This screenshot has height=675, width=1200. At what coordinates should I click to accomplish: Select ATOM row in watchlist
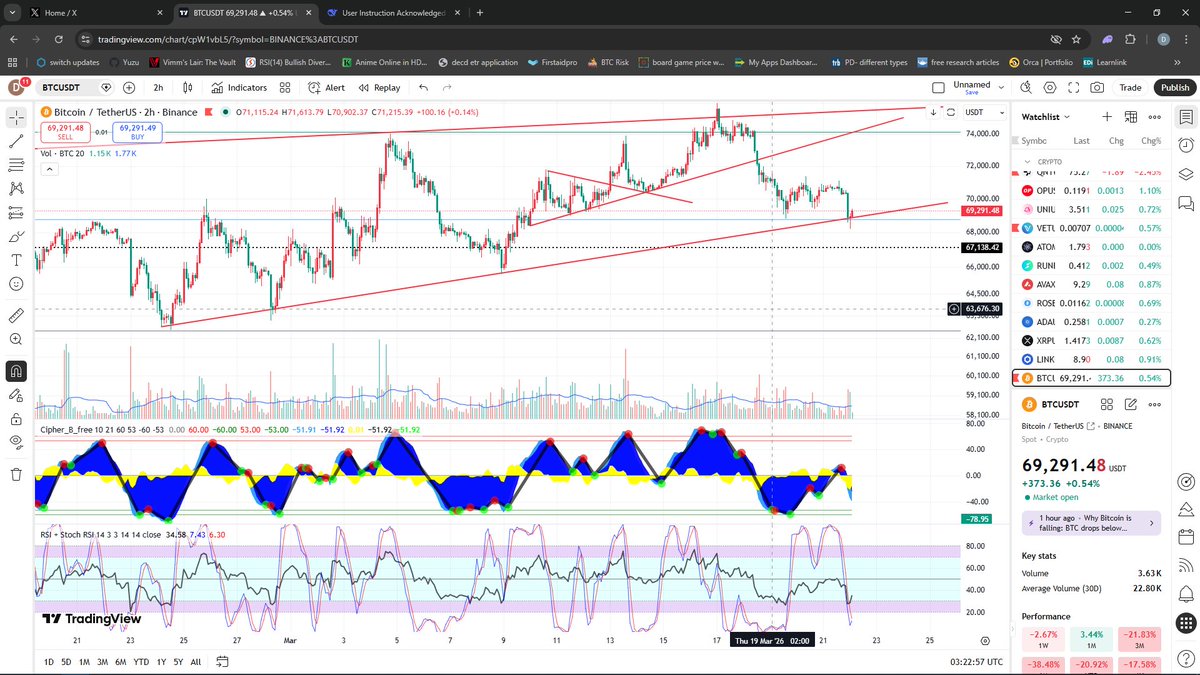click(1090, 247)
